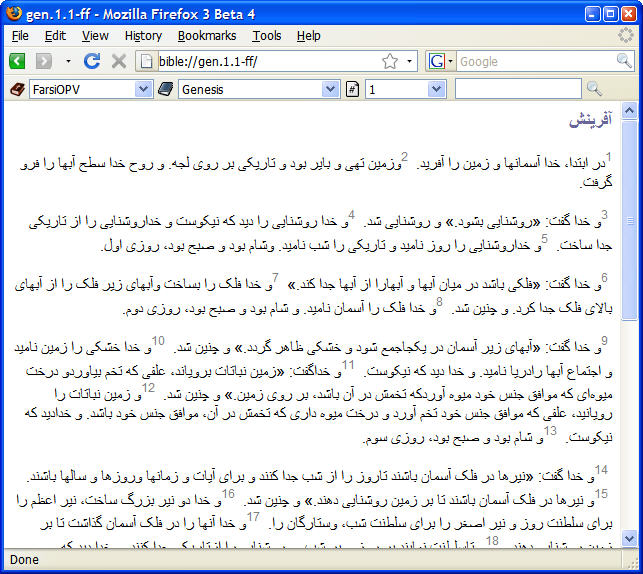Viewport: 643px width, 574px height.
Task: Click the scrollbar up arrow
Action: tap(629, 110)
